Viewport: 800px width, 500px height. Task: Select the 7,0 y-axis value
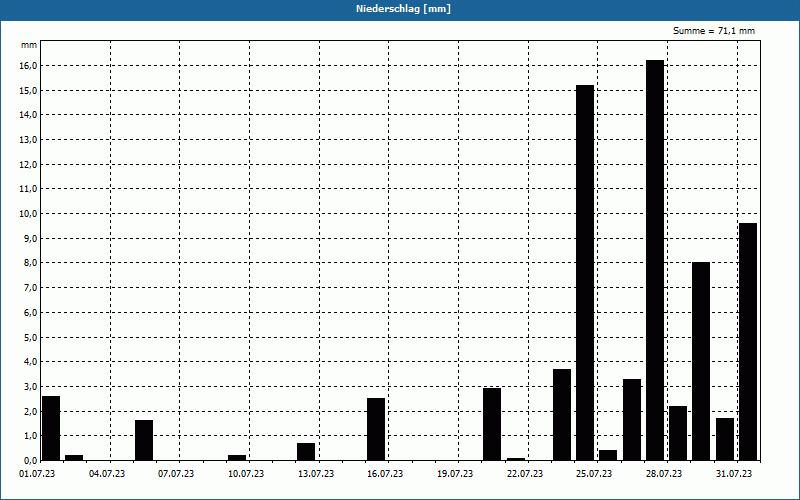click(30, 288)
